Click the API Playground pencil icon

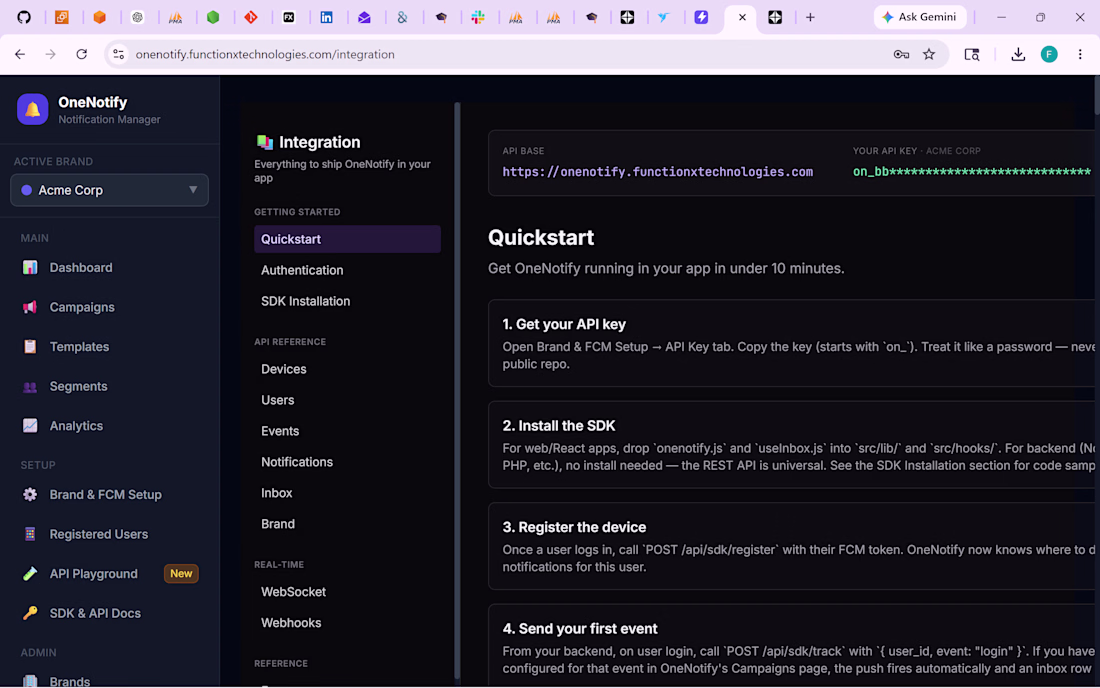pos(30,574)
